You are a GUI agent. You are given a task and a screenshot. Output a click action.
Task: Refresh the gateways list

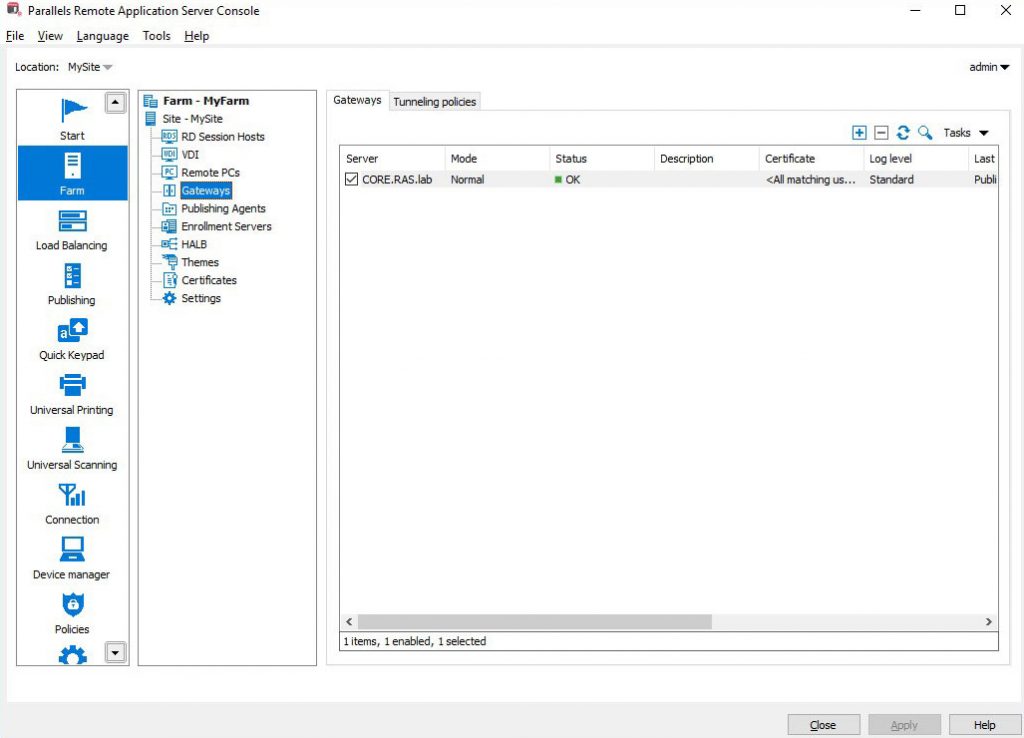pos(903,133)
